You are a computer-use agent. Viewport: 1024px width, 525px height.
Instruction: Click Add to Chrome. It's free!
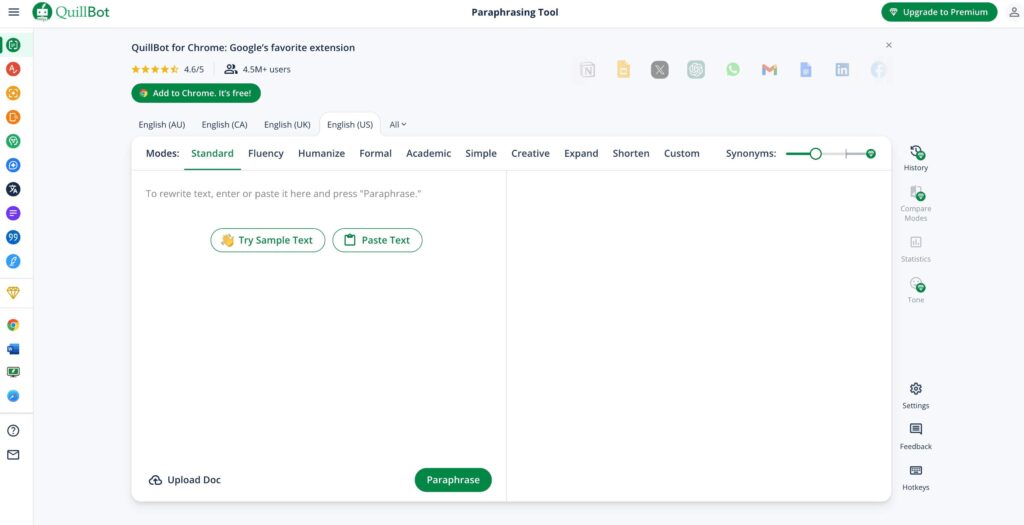pos(196,93)
